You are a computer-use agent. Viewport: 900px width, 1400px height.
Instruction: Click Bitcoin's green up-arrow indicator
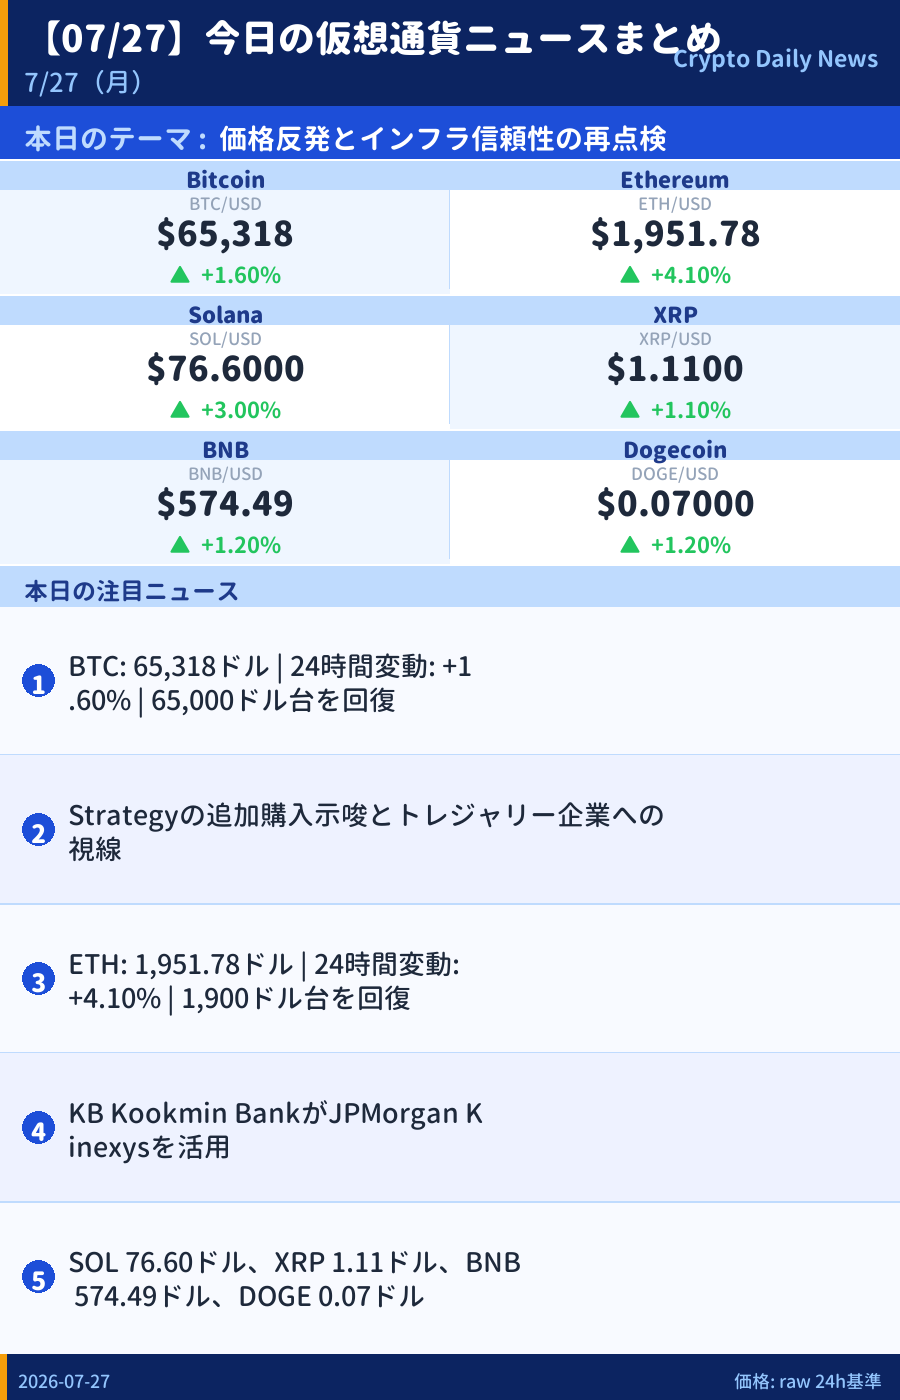coord(180,275)
